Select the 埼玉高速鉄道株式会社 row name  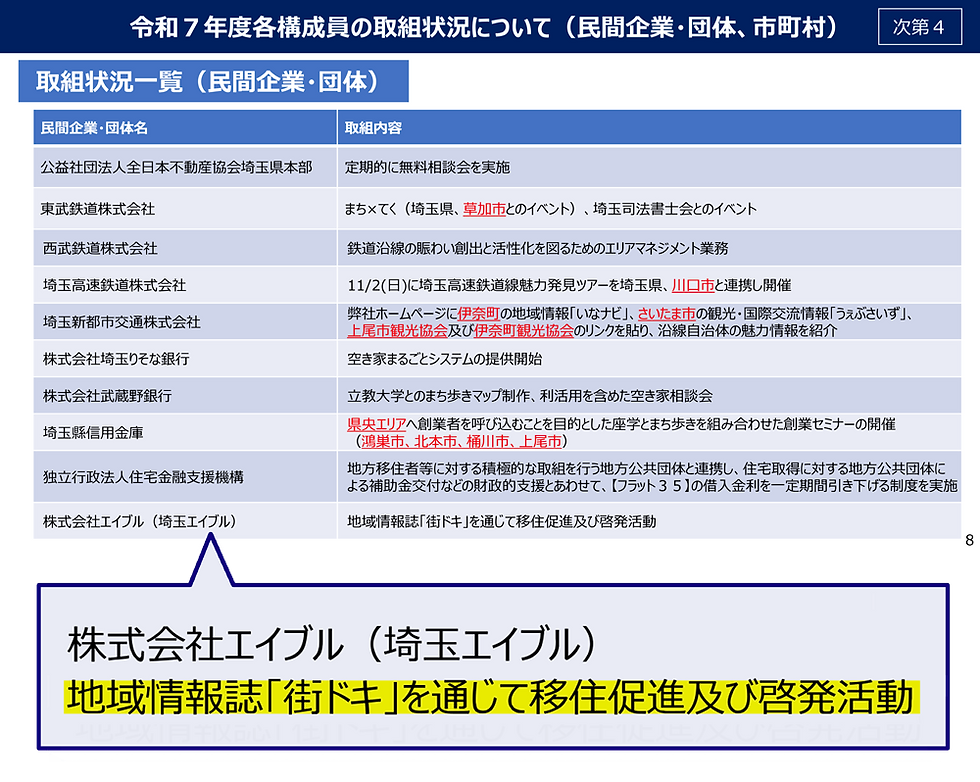click(114, 286)
